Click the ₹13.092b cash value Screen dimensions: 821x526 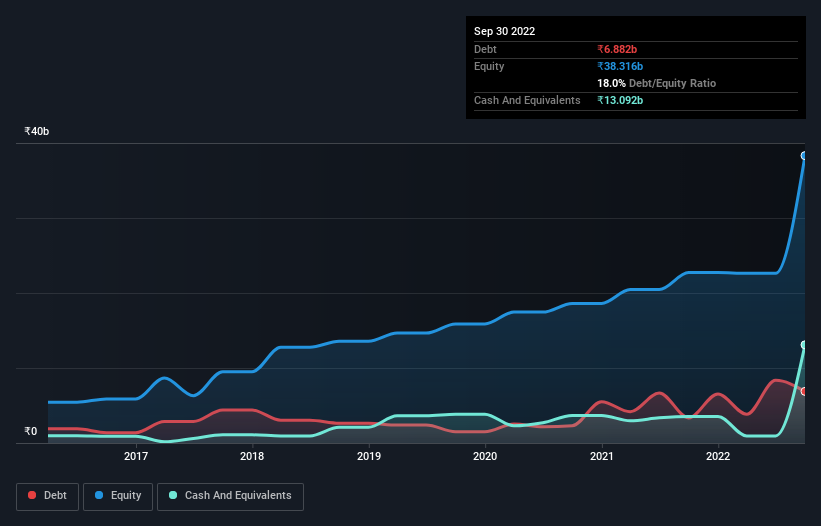620,100
